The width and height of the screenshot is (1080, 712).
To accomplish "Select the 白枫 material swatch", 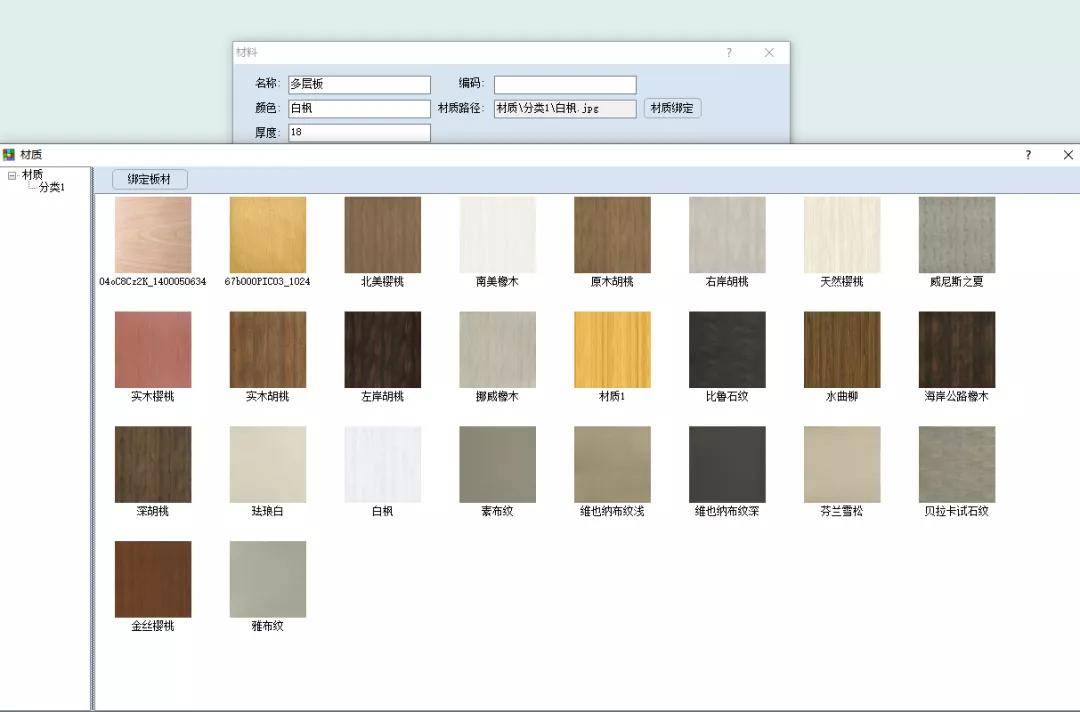I will [383, 465].
